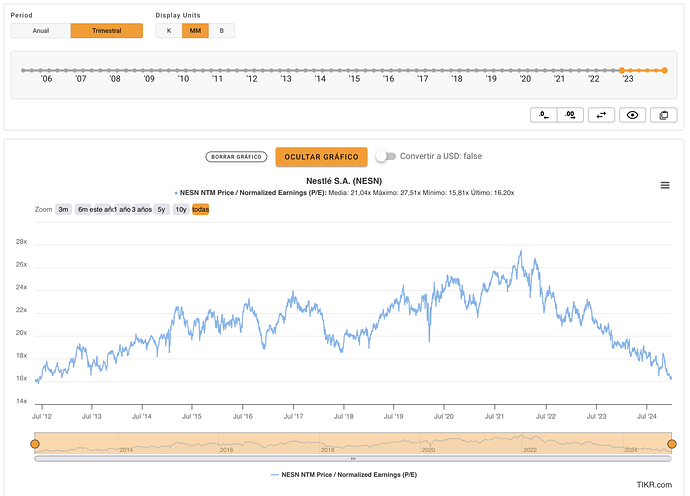The width and height of the screenshot is (690, 496).
Task: Click the left navigator handle below chart
Action: (x=35, y=444)
